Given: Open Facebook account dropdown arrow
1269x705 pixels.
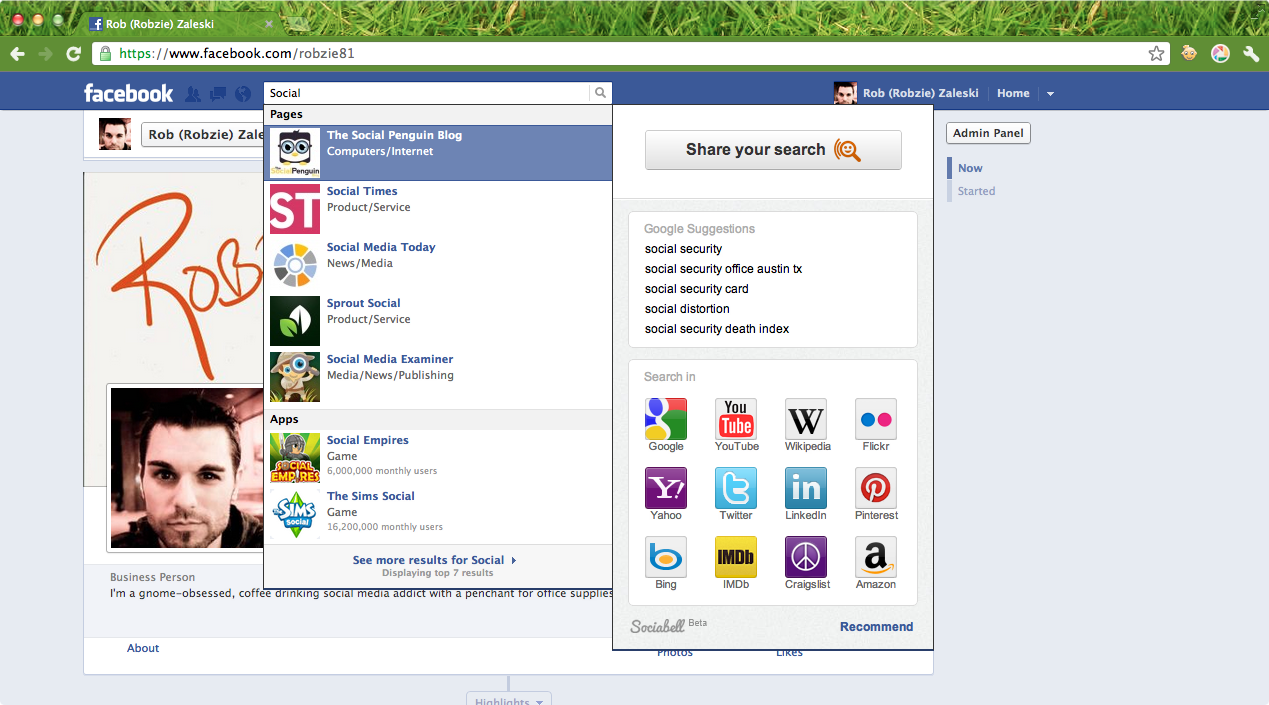Looking at the screenshot, I should pos(1050,94).
